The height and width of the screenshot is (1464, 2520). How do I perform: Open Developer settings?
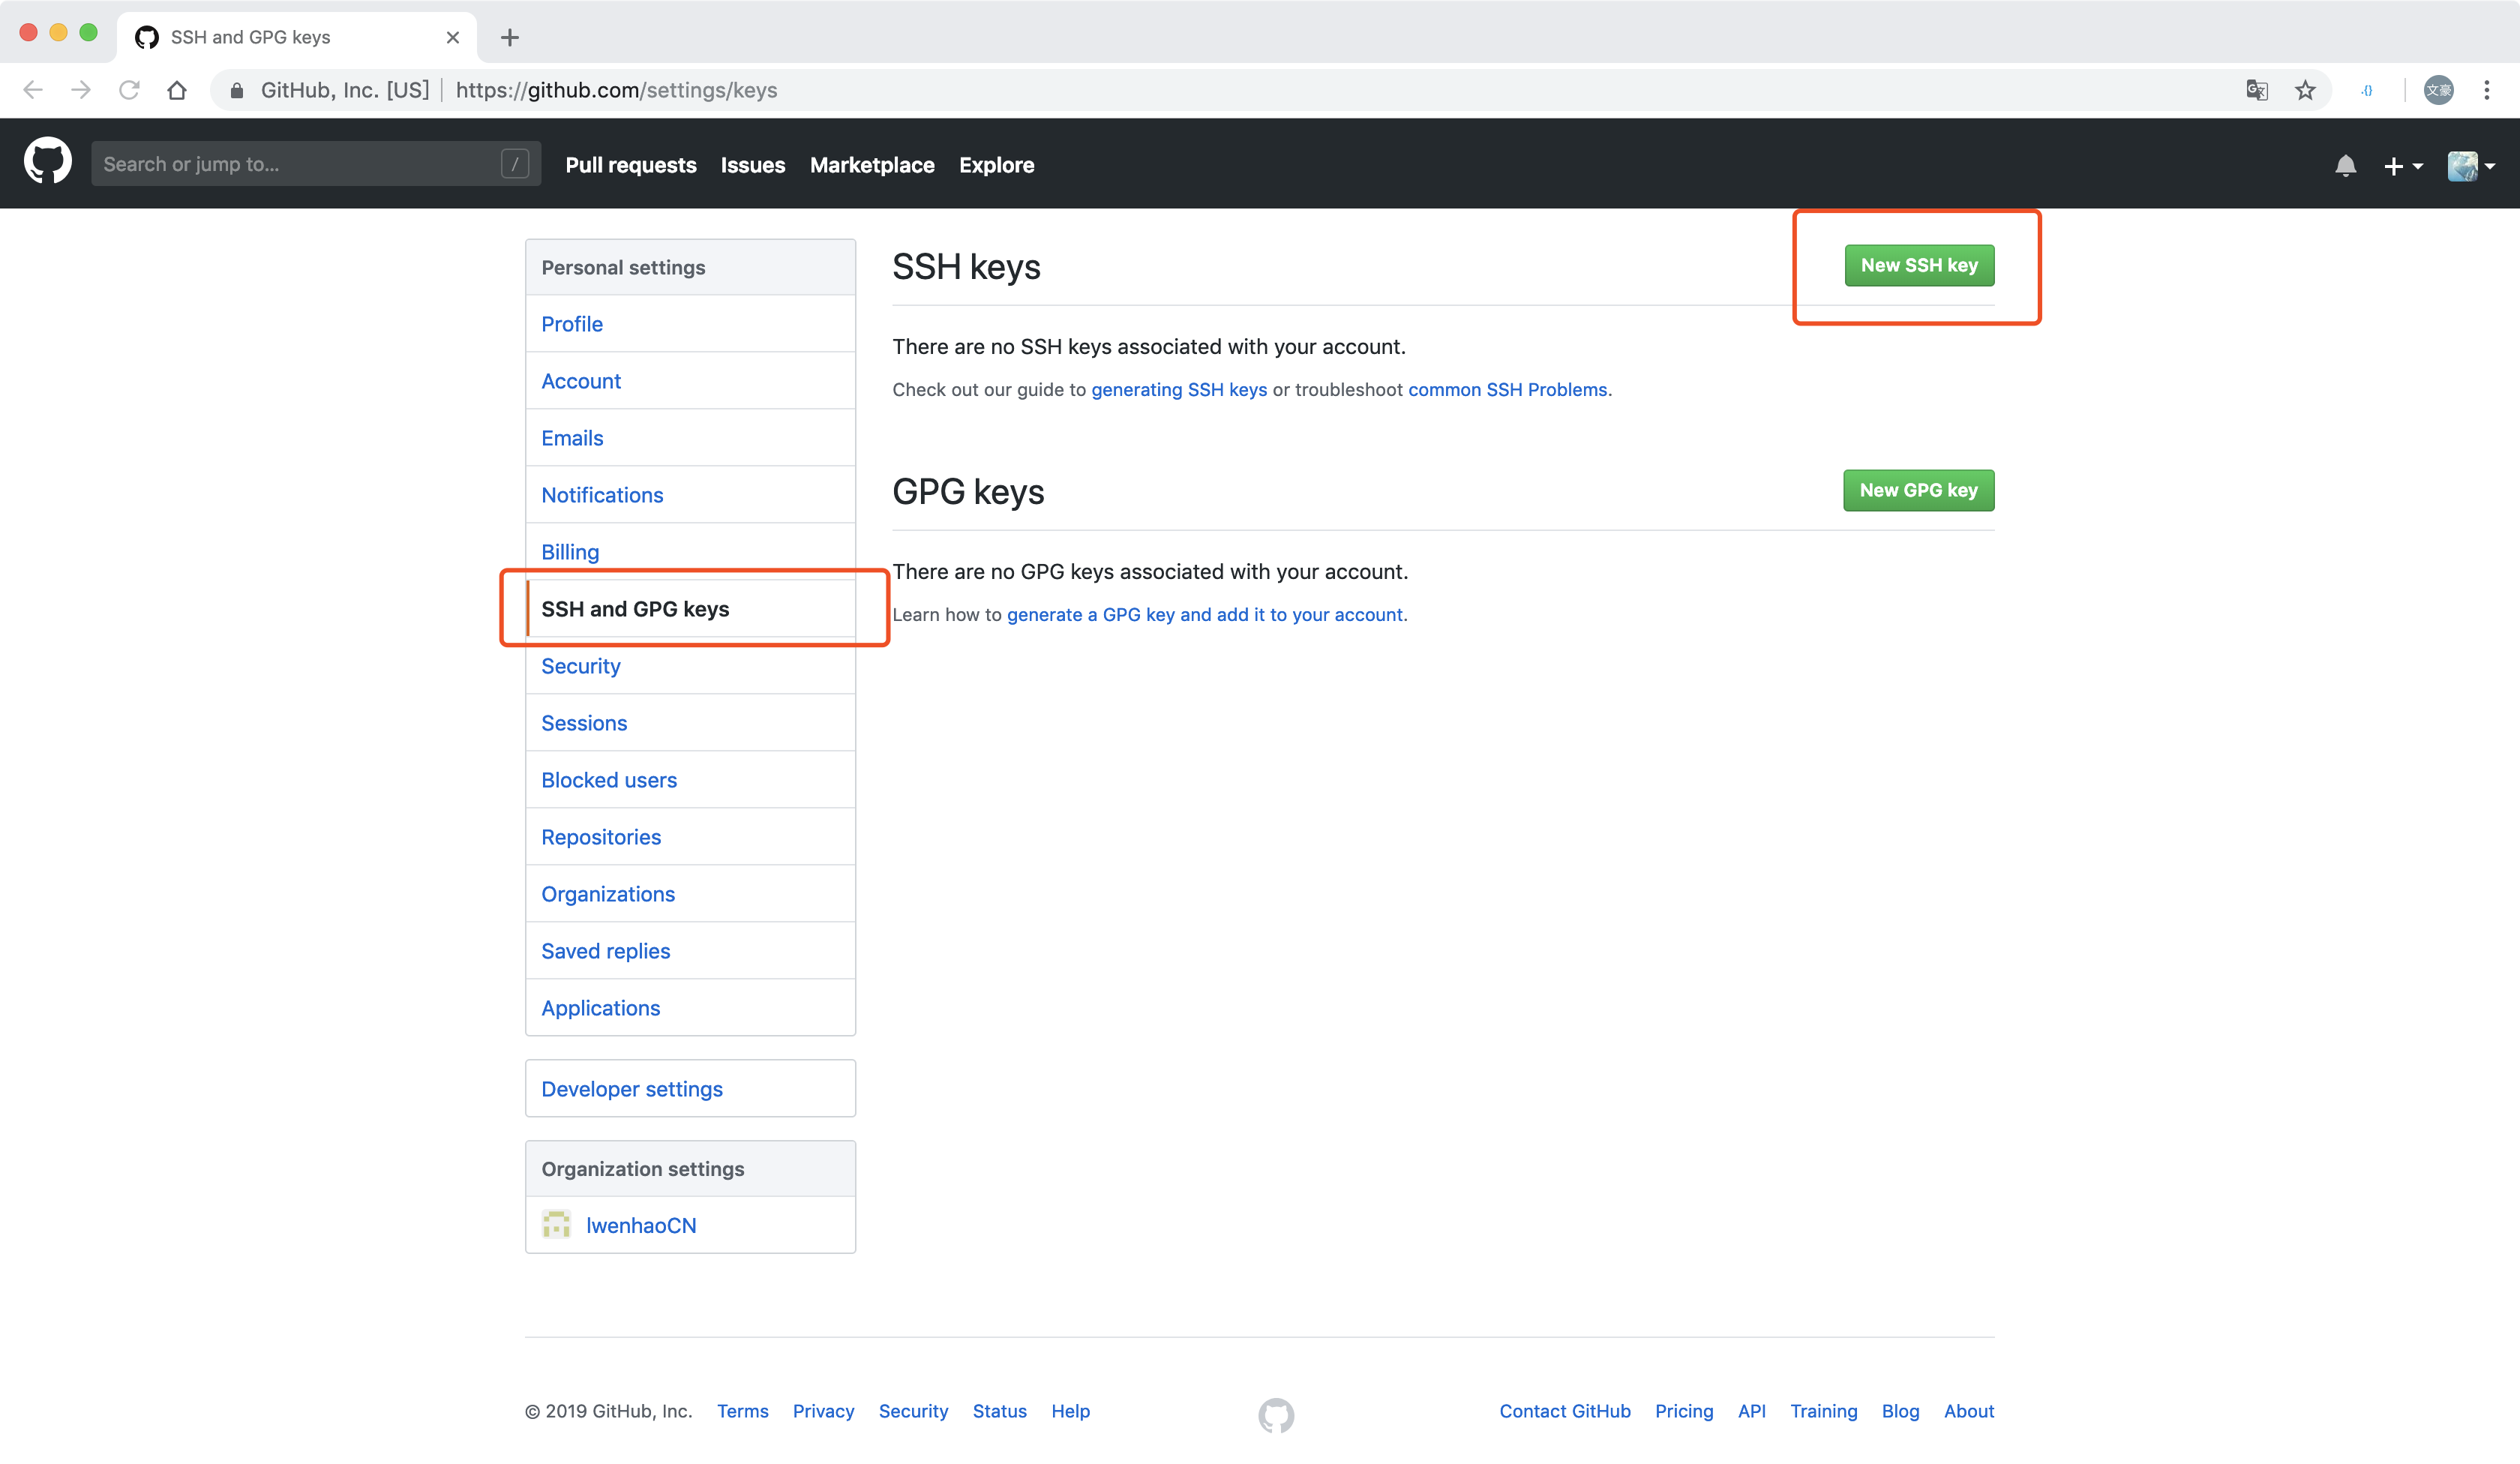point(690,1088)
